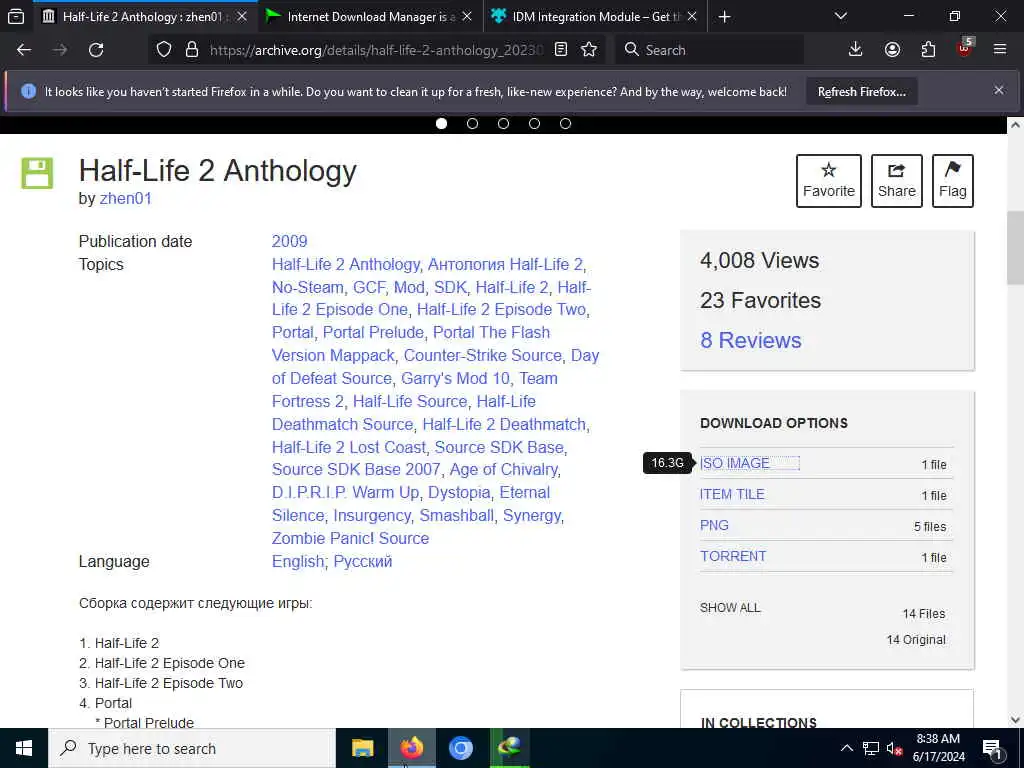Click the page vertical scrollbar thumb
The image size is (1024, 768).
coord(1015,248)
